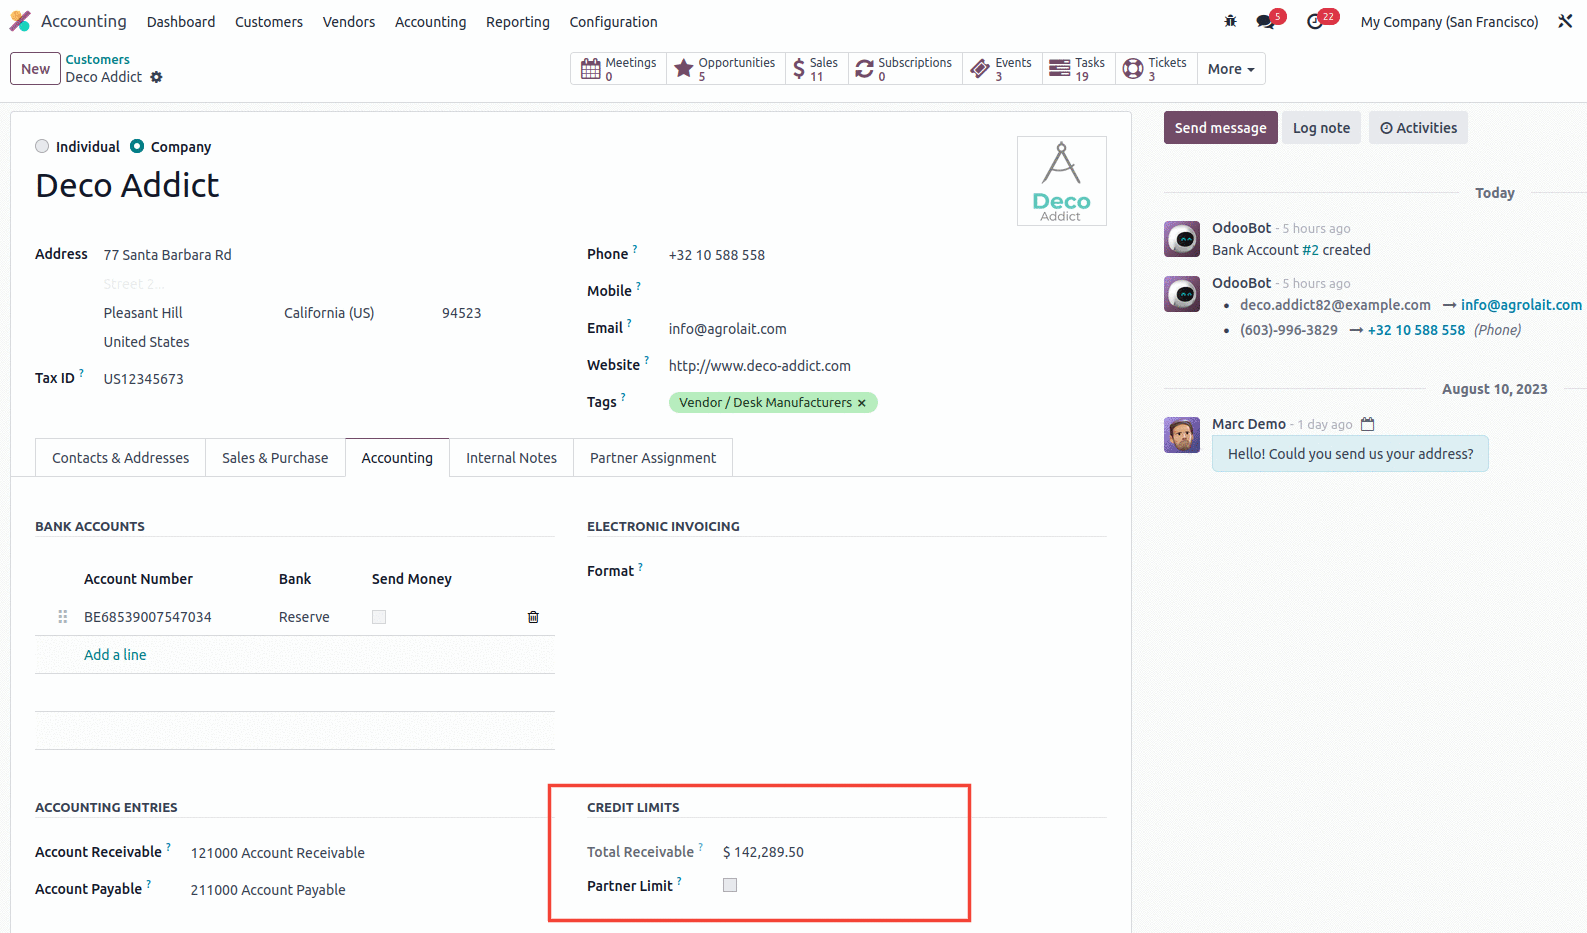Open Events ticket smart button

1002,69
